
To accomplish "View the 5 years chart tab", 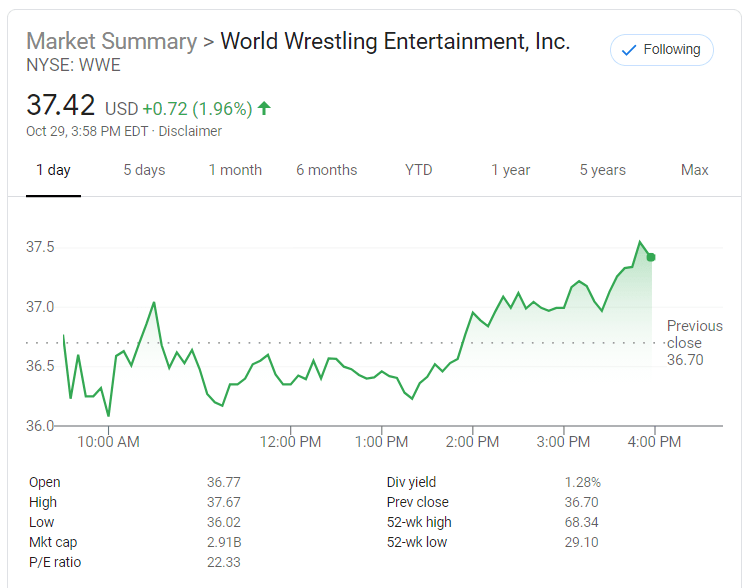I will (x=602, y=170).
